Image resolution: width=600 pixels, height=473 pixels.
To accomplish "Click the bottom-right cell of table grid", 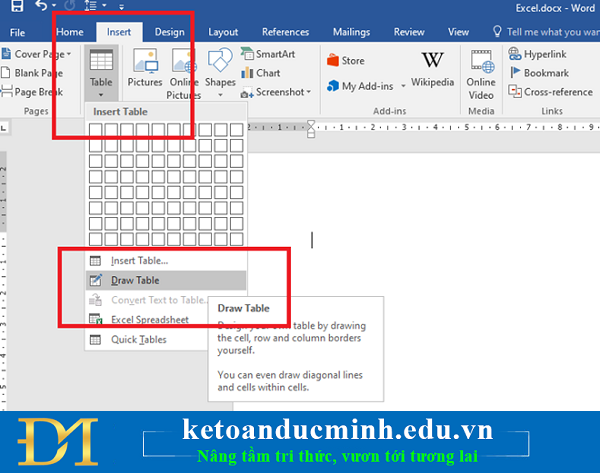I will click(236, 239).
